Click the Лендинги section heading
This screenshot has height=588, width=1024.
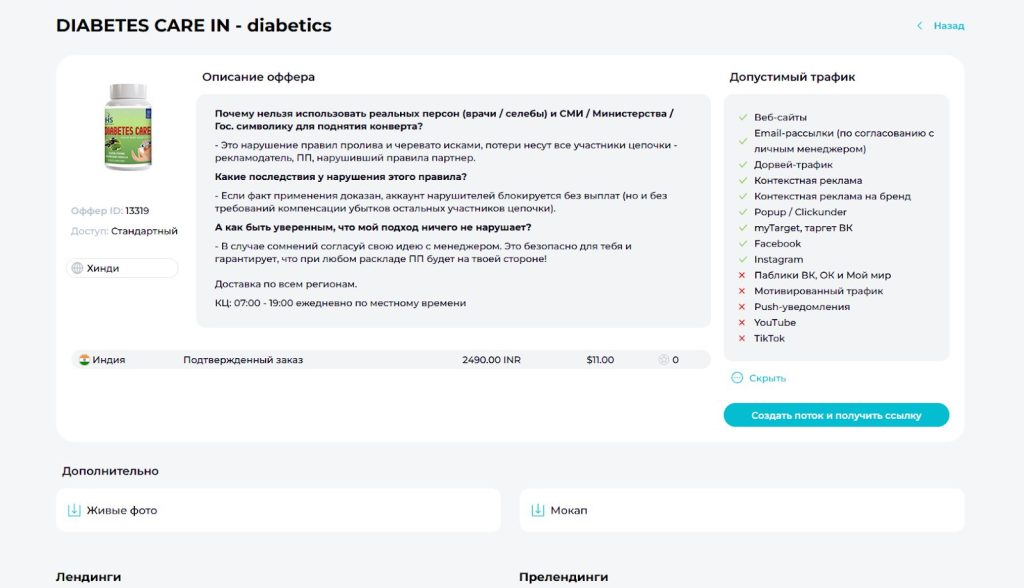click(x=88, y=577)
